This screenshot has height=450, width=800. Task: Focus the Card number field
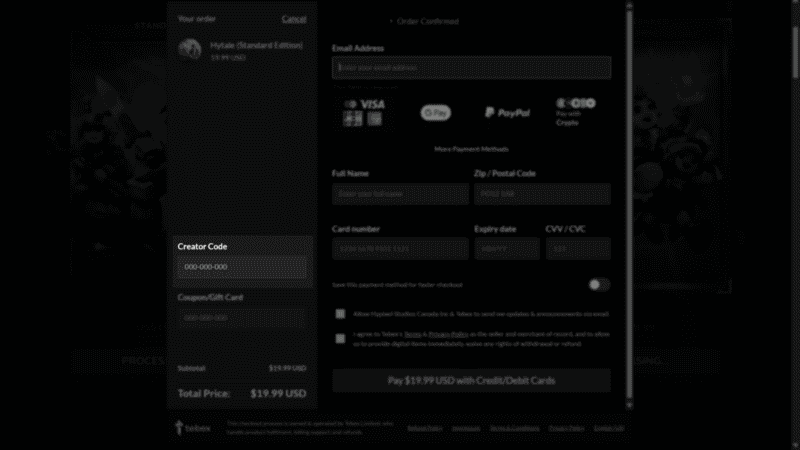[400, 249]
